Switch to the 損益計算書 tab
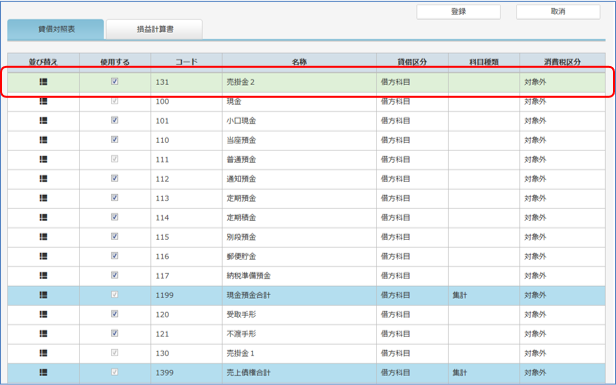This screenshot has width=616, height=385. [x=154, y=29]
